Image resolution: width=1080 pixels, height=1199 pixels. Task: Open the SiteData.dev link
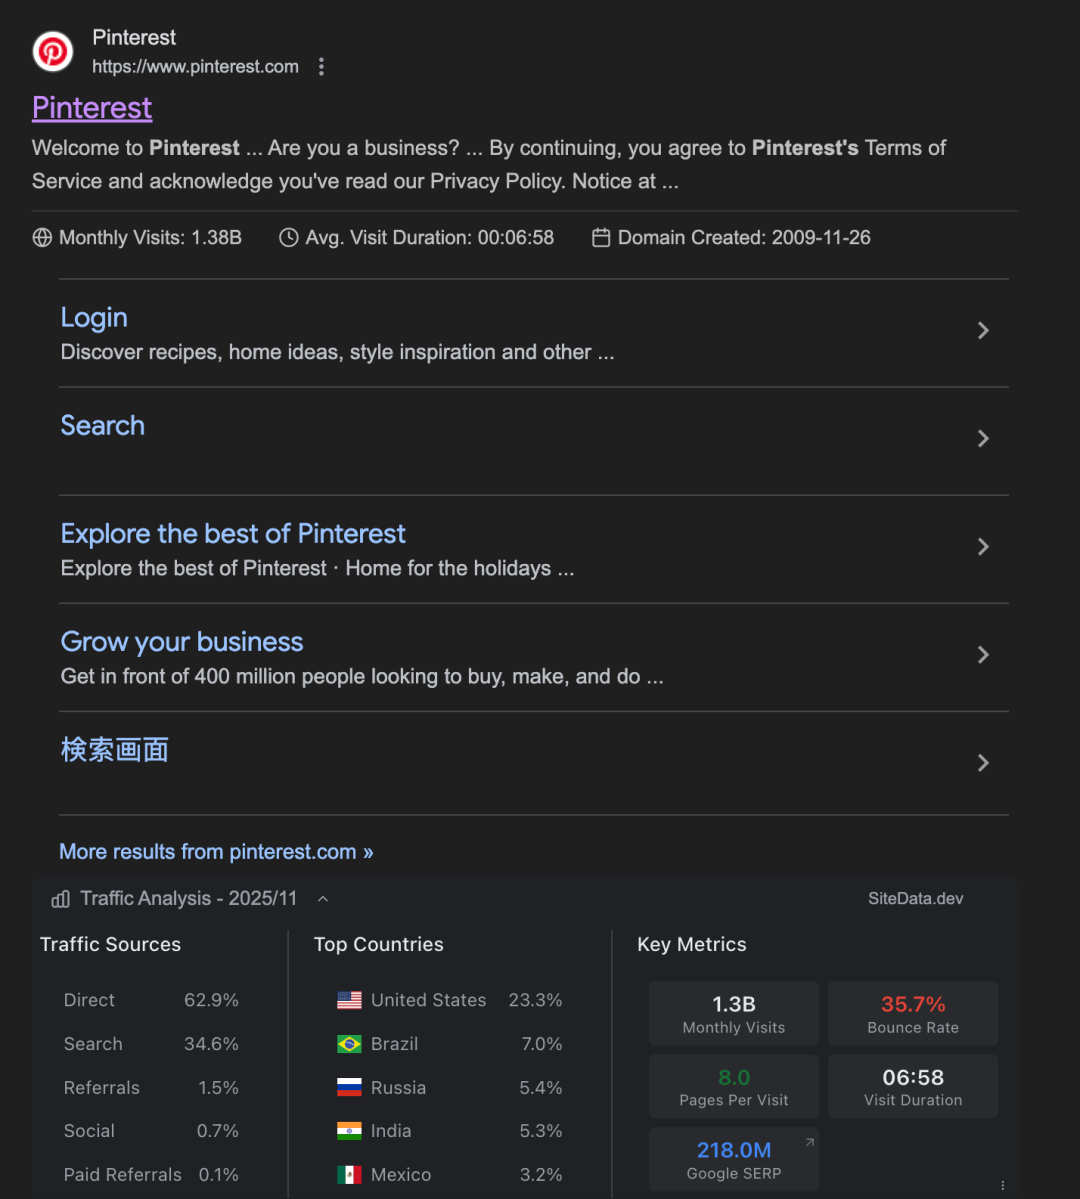coord(916,899)
